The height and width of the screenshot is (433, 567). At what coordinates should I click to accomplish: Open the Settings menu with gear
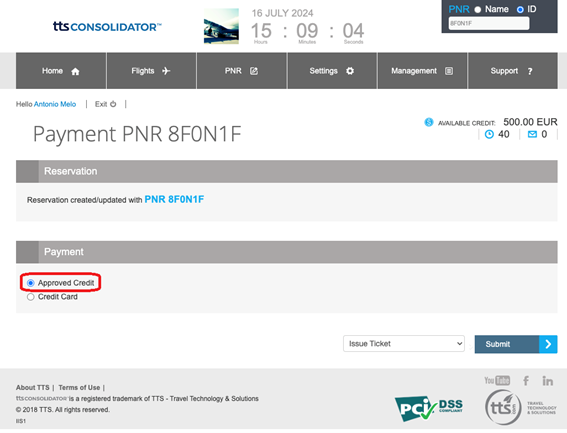pyautogui.click(x=332, y=71)
